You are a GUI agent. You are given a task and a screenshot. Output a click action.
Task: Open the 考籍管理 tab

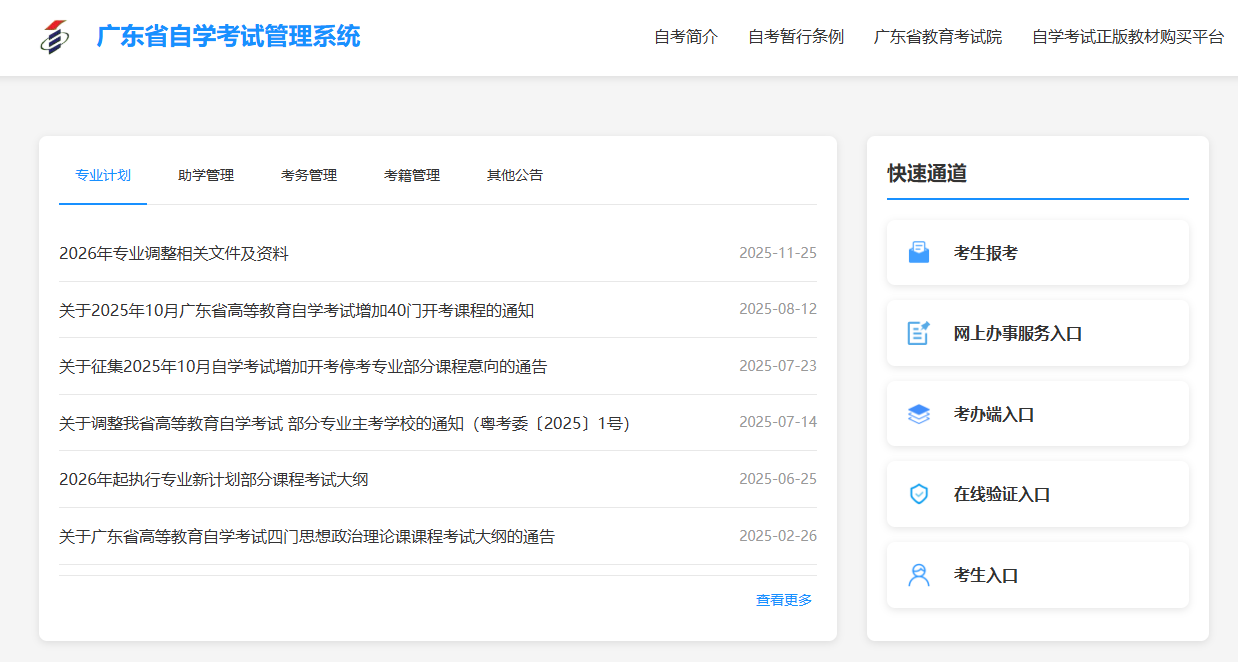412,175
